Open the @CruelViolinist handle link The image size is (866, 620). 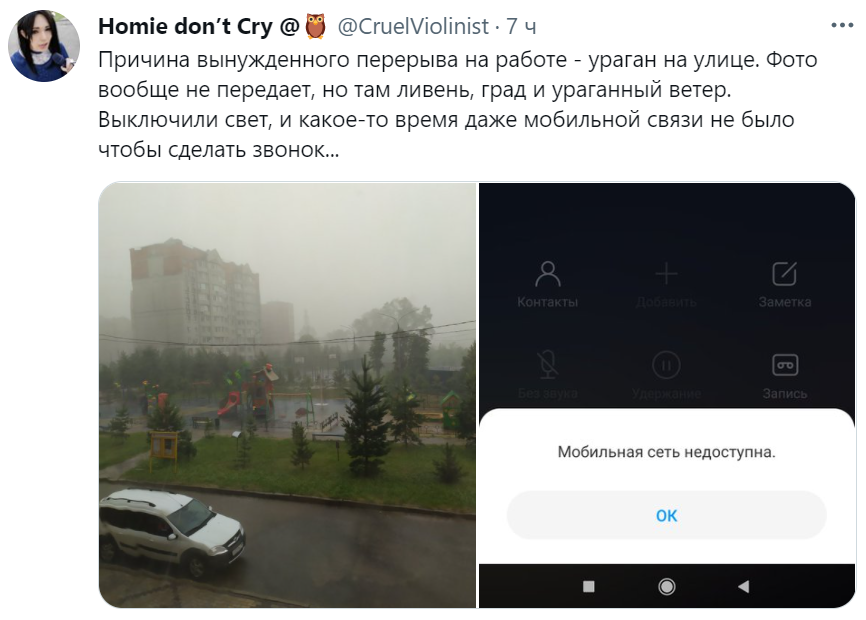click(x=413, y=26)
